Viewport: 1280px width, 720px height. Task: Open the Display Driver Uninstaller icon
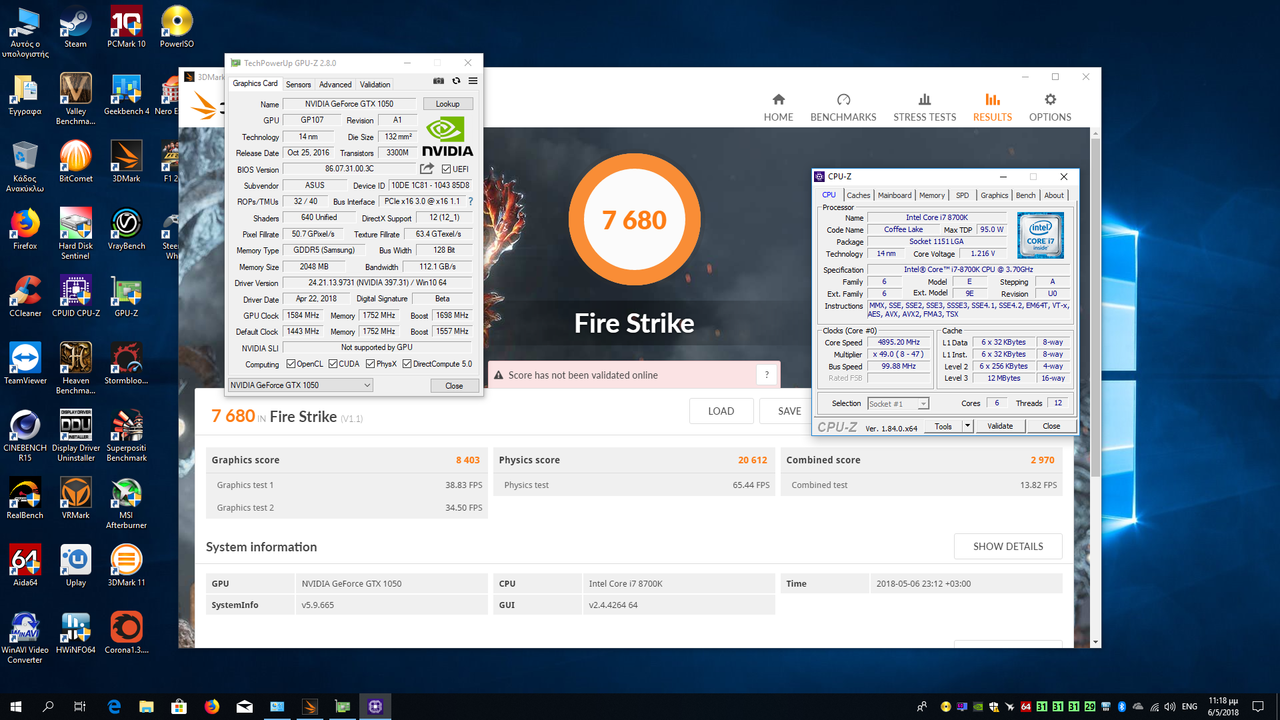coord(75,435)
